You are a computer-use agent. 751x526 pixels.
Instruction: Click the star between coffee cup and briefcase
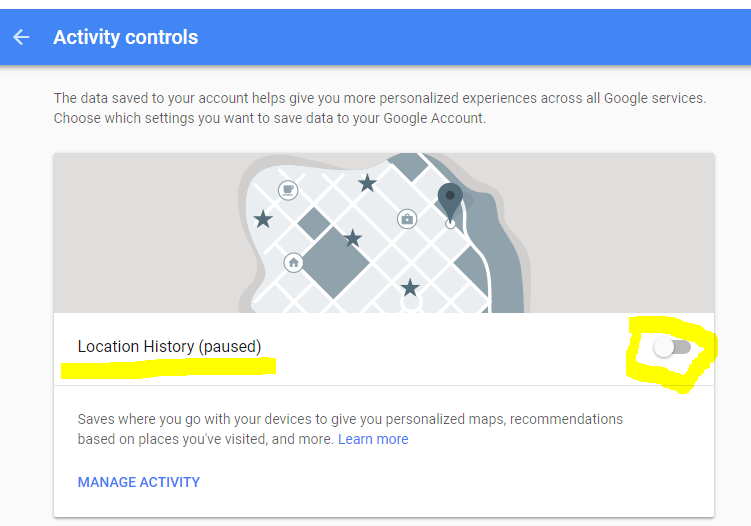click(367, 183)
